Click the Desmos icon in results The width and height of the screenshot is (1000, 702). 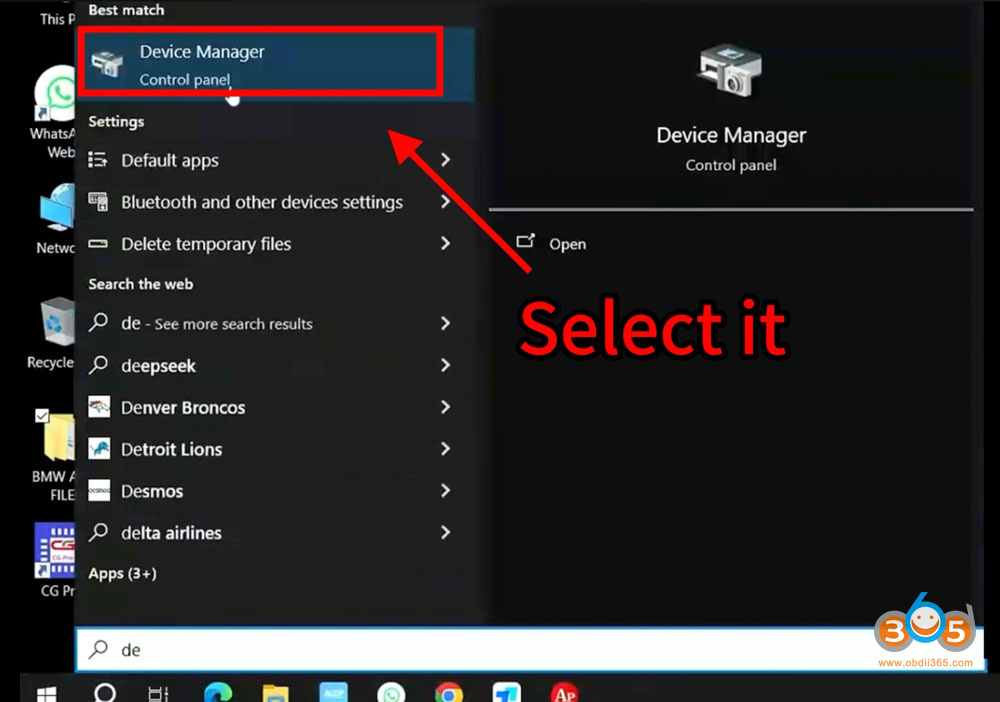(99, 491)
